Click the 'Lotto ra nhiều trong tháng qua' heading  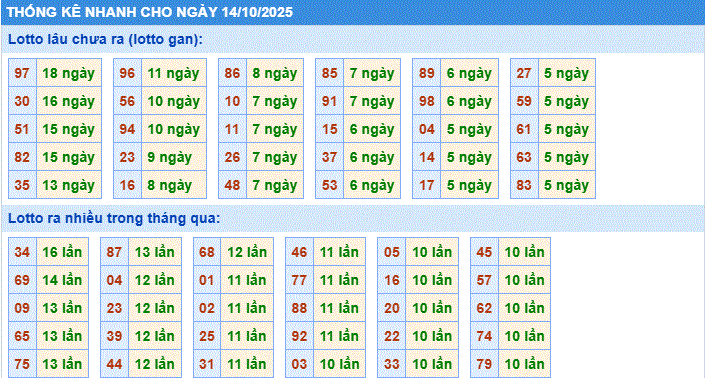pos(114,218)
